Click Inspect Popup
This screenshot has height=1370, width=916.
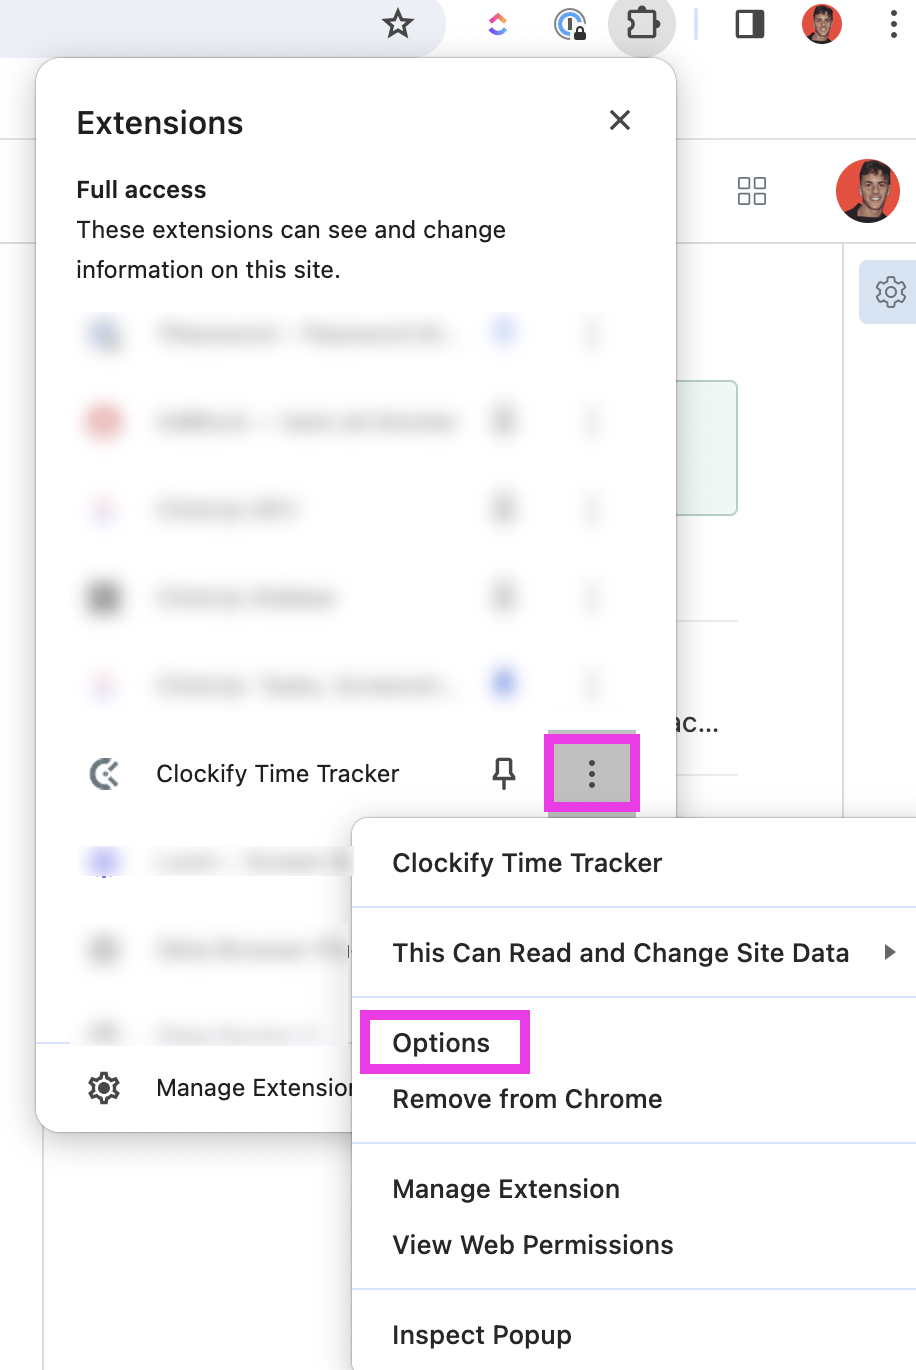[482, 1334]
